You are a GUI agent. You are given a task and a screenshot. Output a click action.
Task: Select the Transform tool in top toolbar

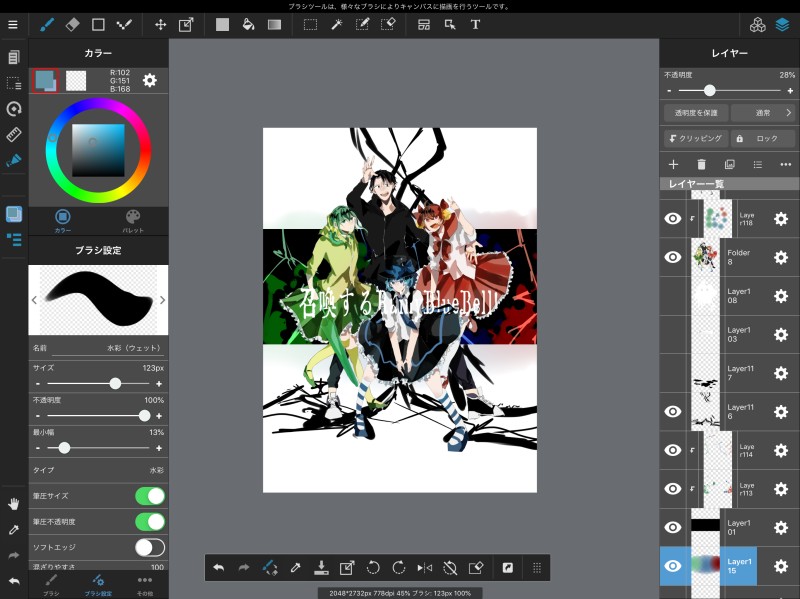[x=186, y=24]
